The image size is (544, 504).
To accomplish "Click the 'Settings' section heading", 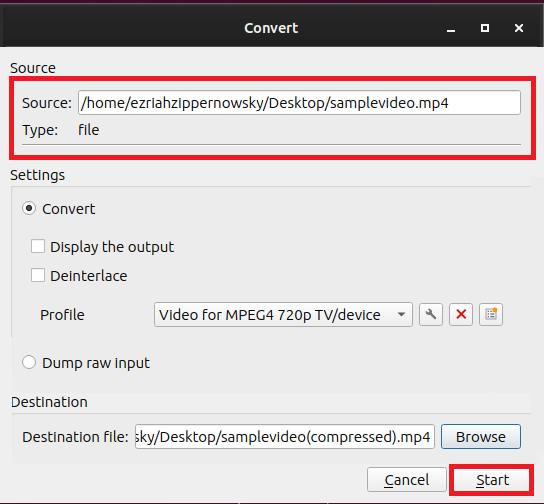I will pyautogui.click(x=37, y=175).
